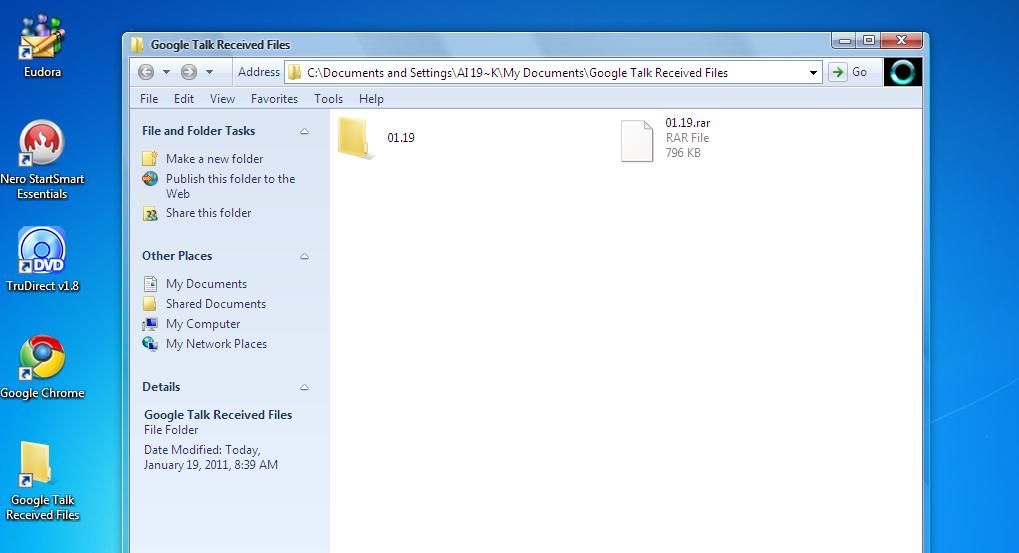The image size is (1019, 553).
Task: Collapse the Details section
Action: pyautogui.click(x=304, y=387)
